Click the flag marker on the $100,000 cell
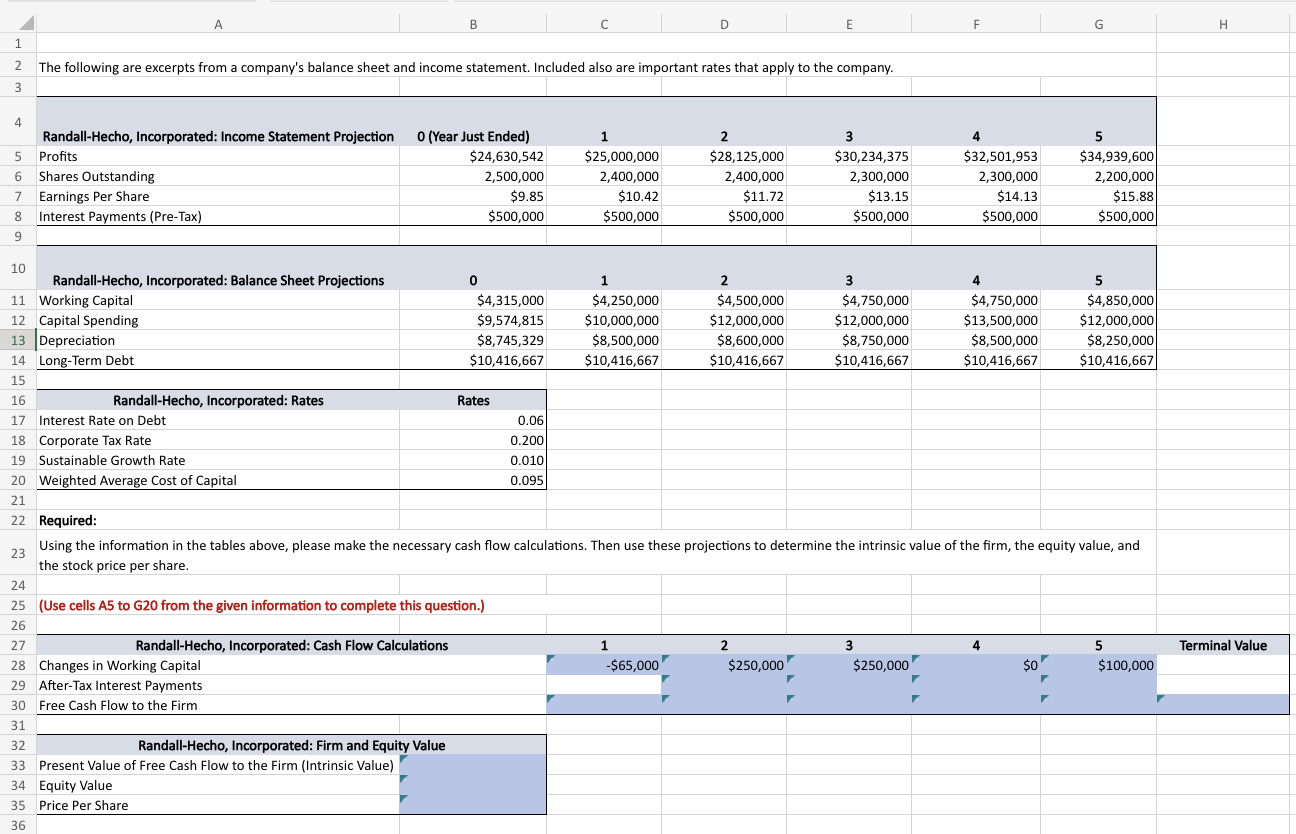 coord(1044,659)
